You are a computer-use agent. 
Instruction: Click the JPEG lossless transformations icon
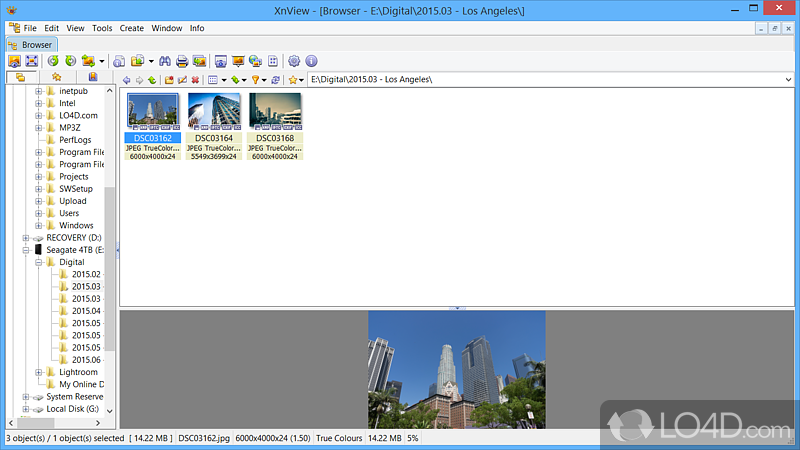[88, 61]
